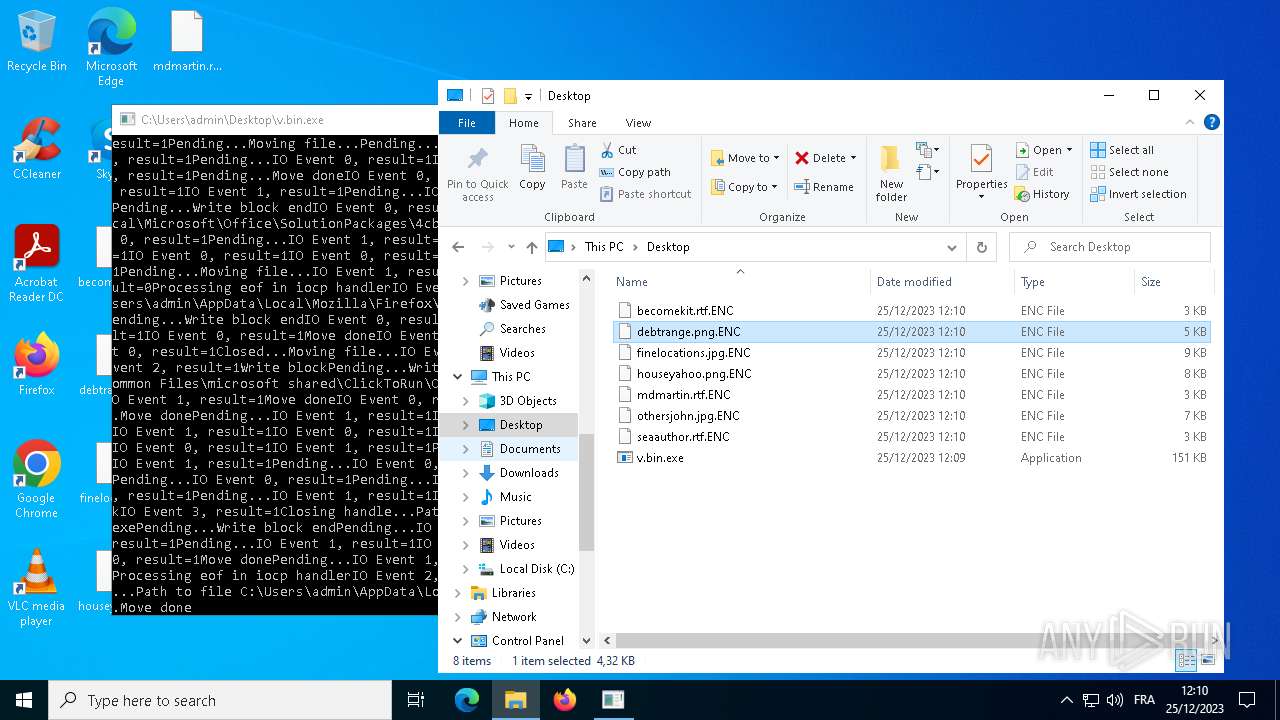Screen dimensions: 1280x720
Task: Open address bar history dropdown
Action: pos(952,247)
